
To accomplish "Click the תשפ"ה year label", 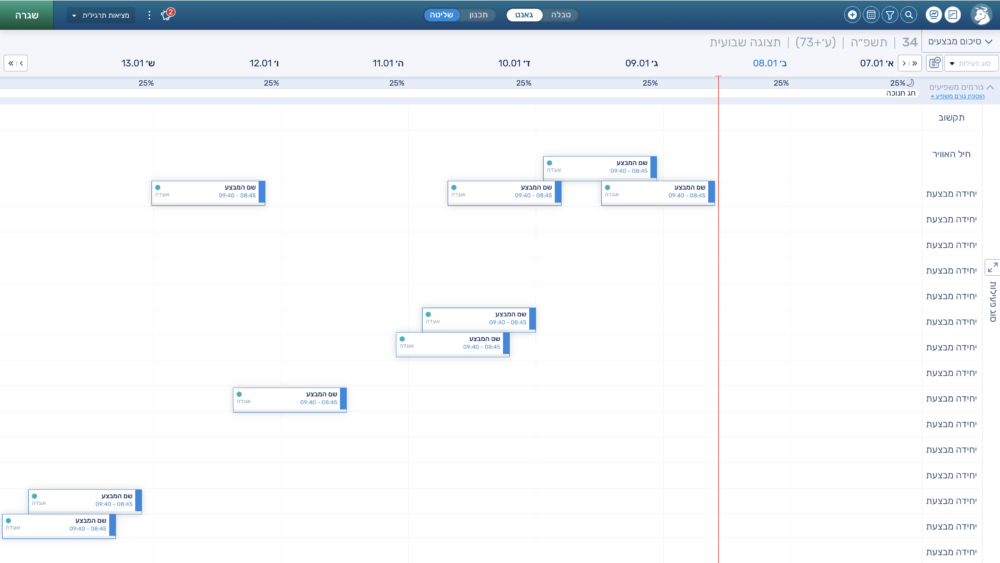I will [869, 42].
